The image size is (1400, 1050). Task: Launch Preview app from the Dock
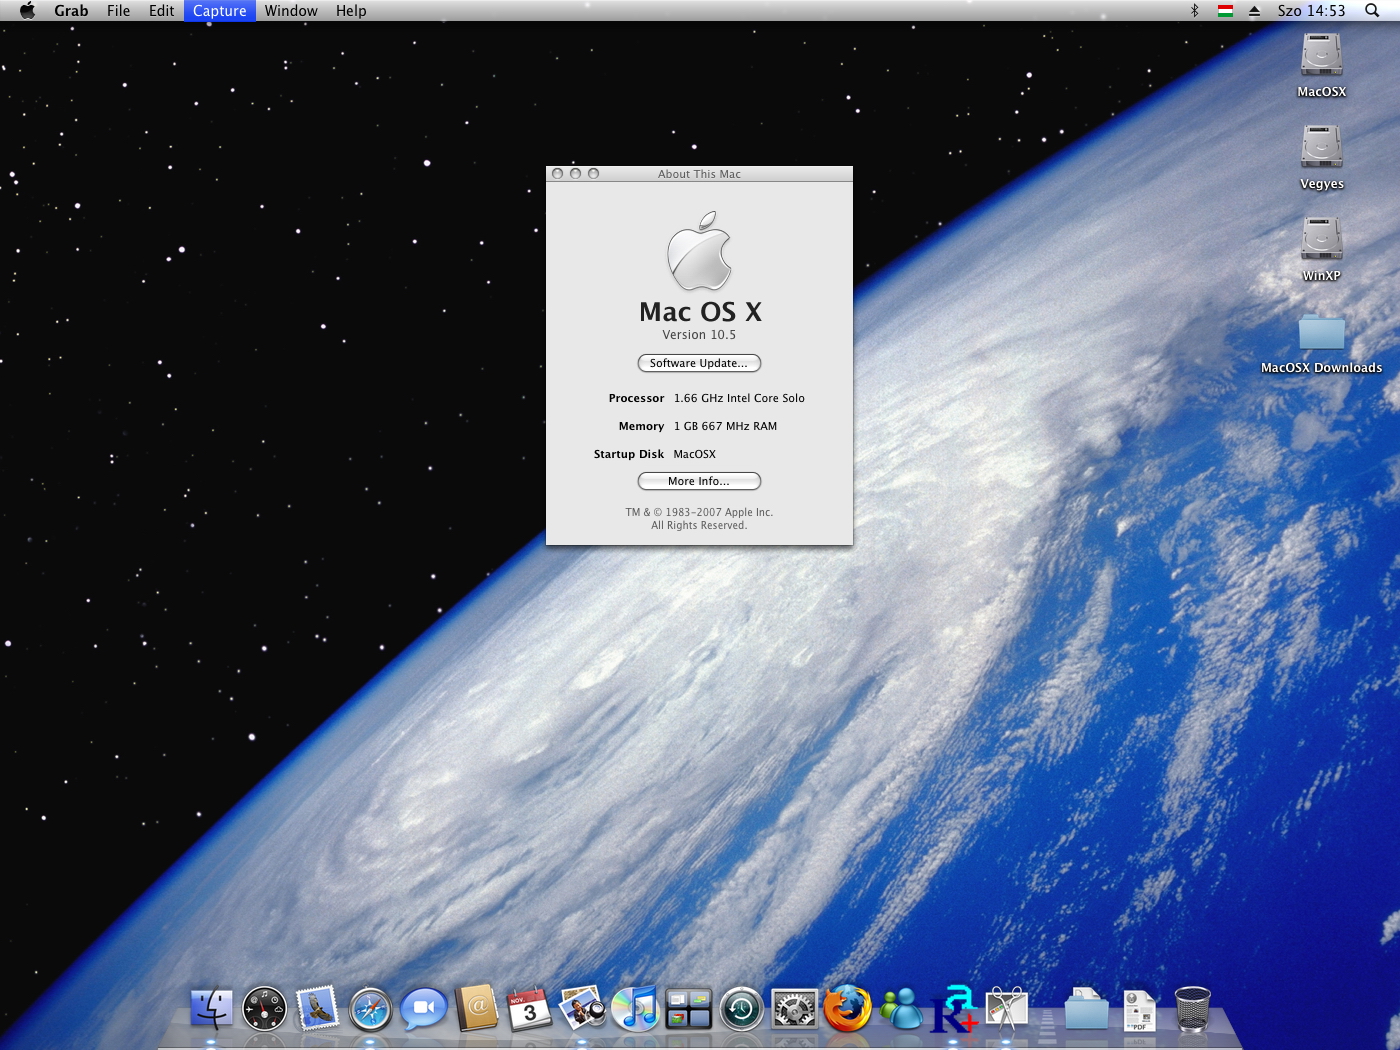(583, 1008)
